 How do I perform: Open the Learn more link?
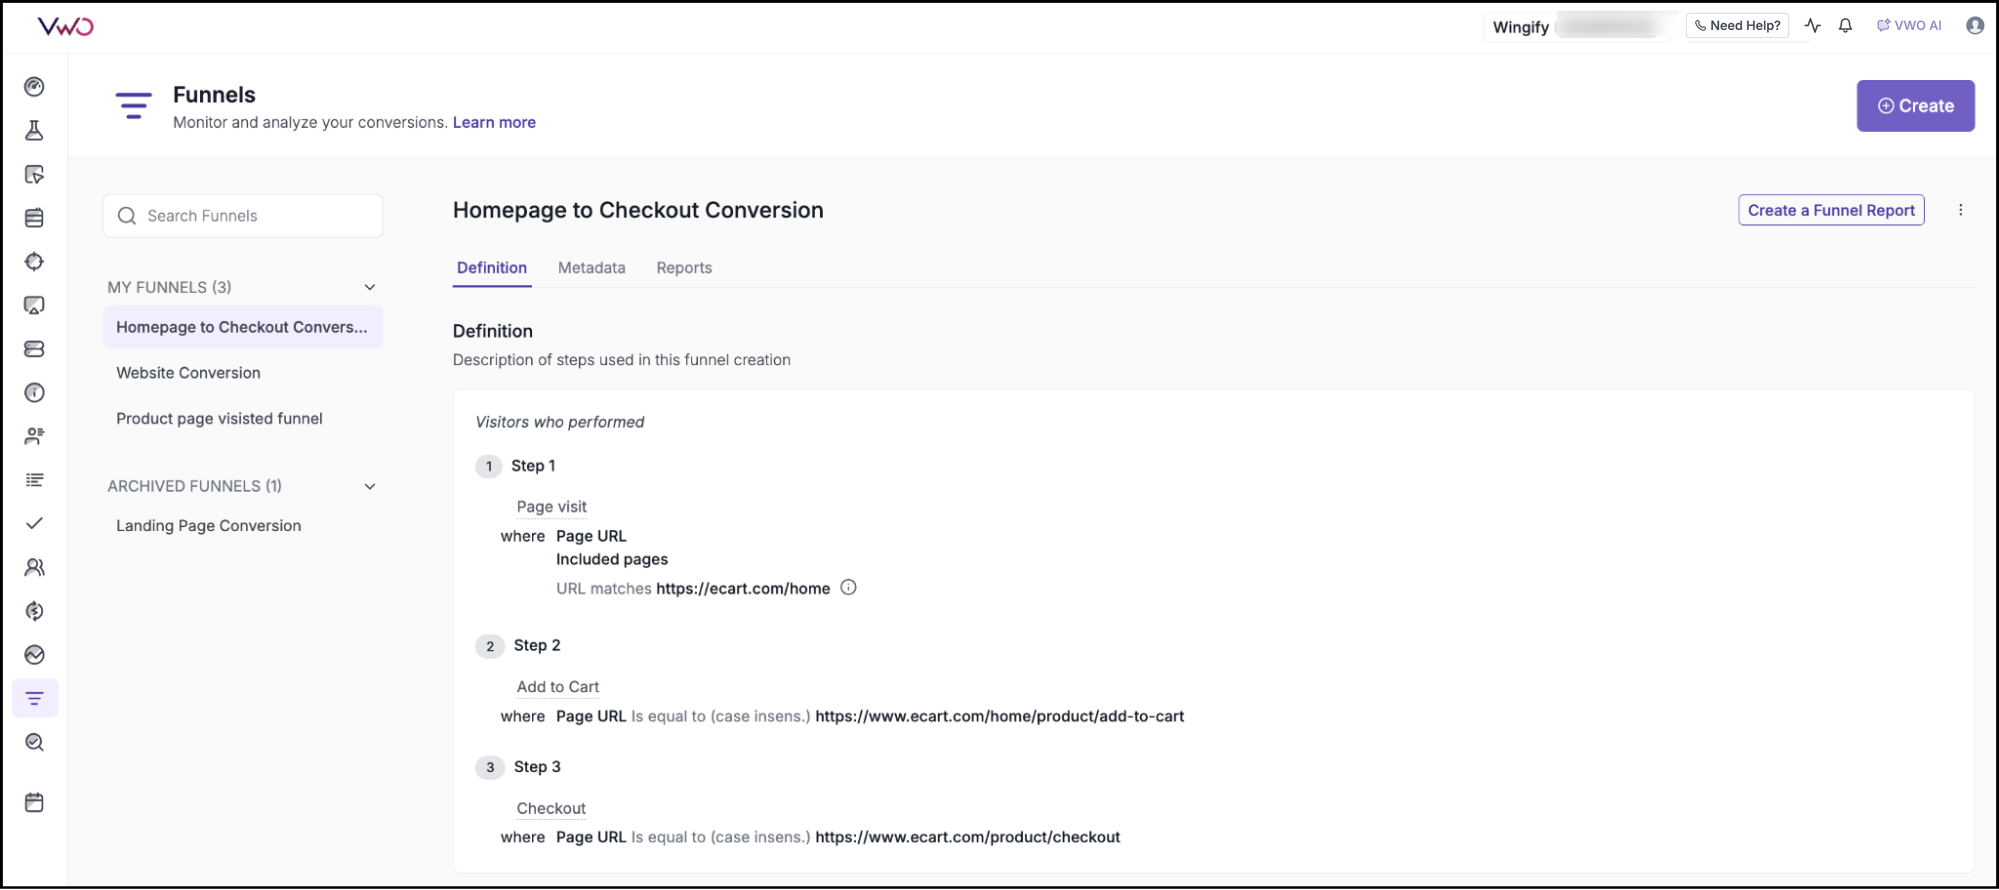tap(494, 122)
